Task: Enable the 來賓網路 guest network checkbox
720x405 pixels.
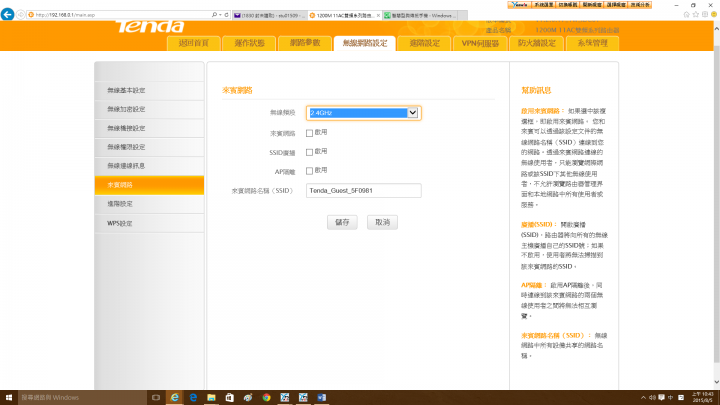Action: click(x=309, y=133)
